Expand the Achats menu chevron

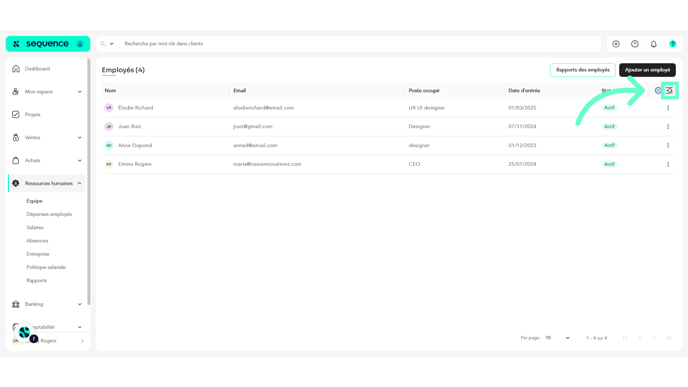click(x=79, y=160)
